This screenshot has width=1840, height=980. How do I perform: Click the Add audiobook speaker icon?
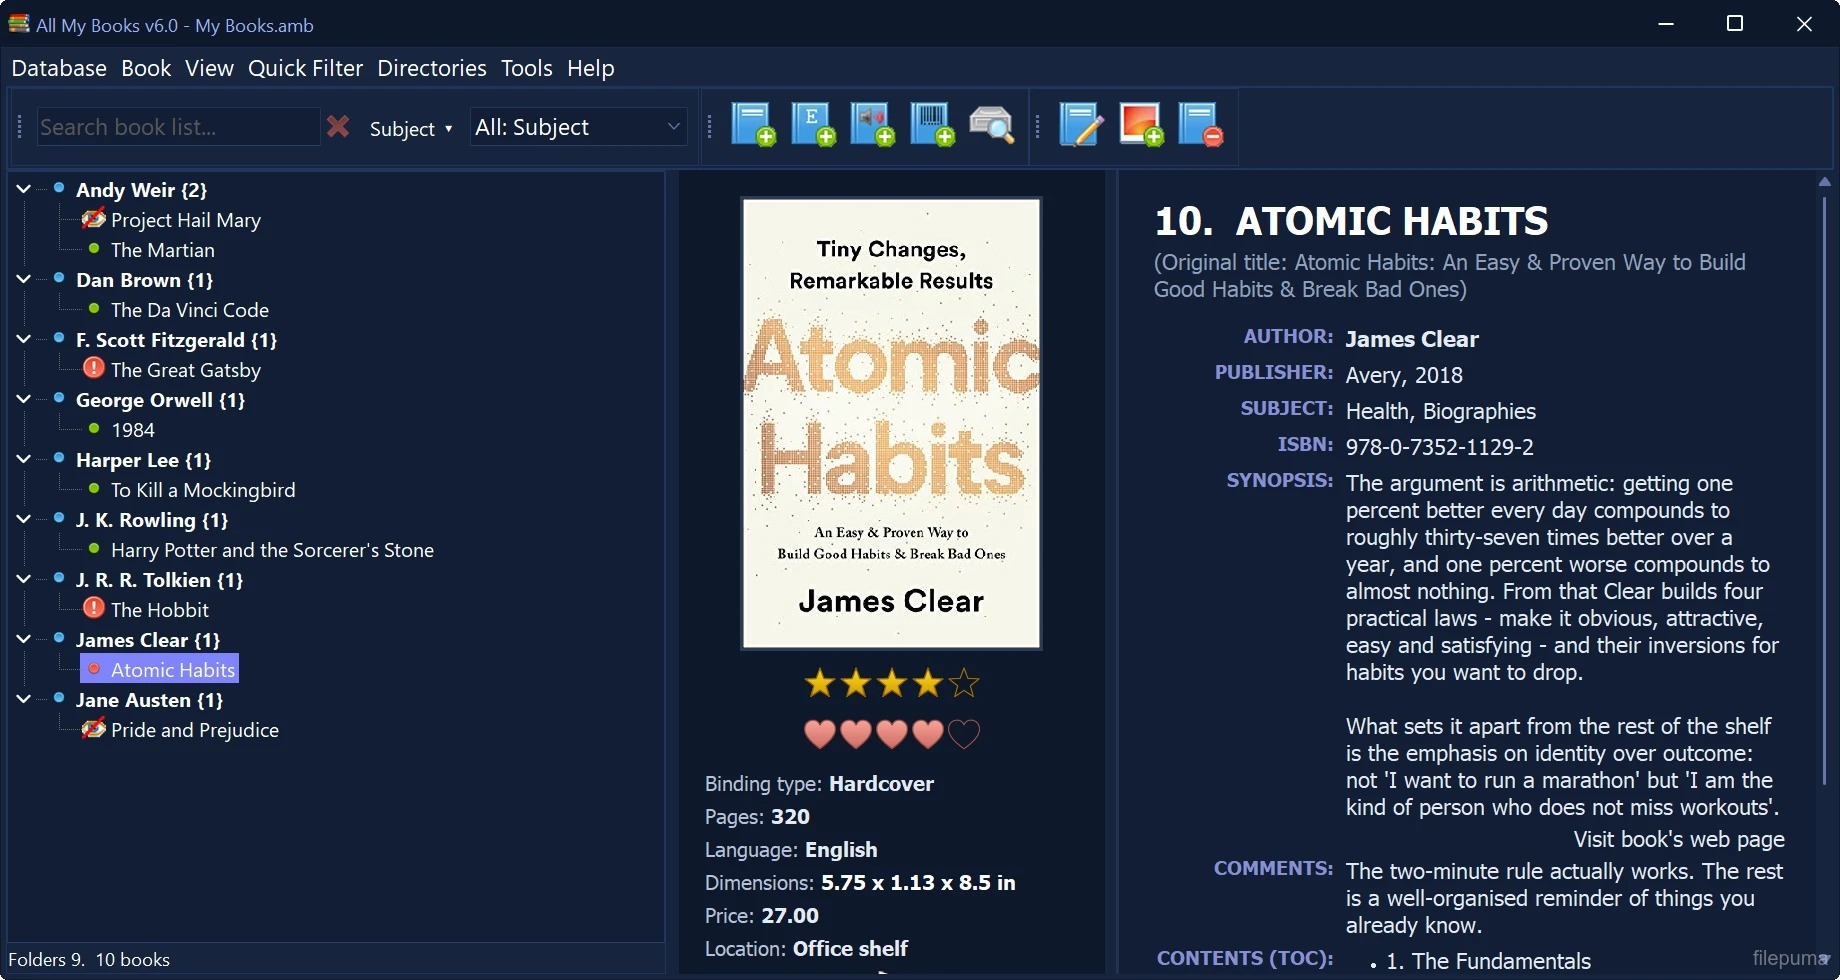873,125
